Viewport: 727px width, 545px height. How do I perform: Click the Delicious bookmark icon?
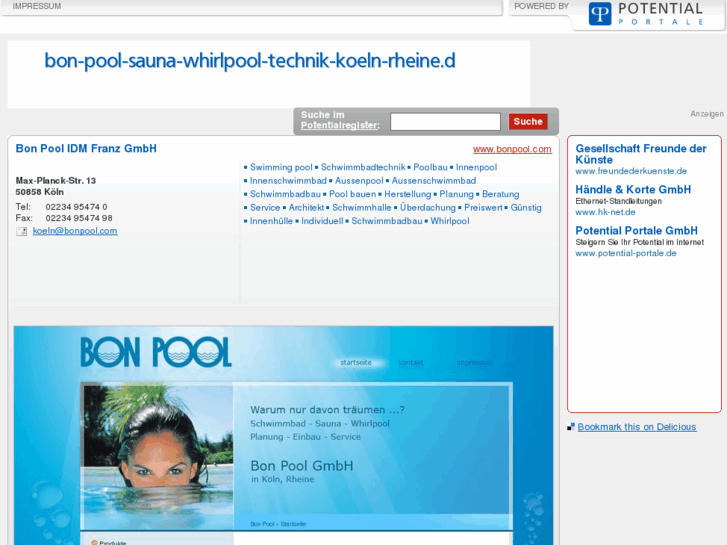click(571, 427)
